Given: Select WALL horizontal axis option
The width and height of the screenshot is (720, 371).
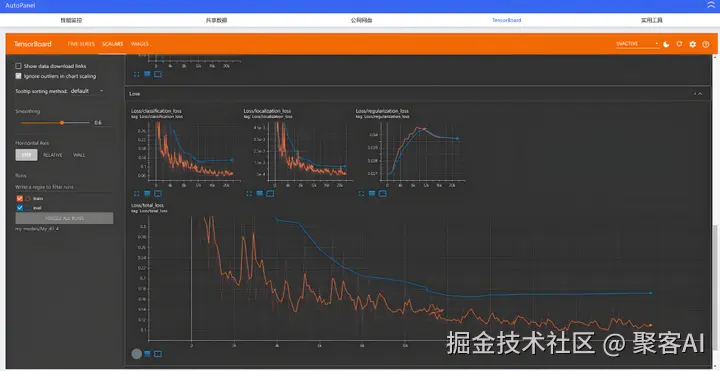Looking at the screenshot, I should pos(79,155).
